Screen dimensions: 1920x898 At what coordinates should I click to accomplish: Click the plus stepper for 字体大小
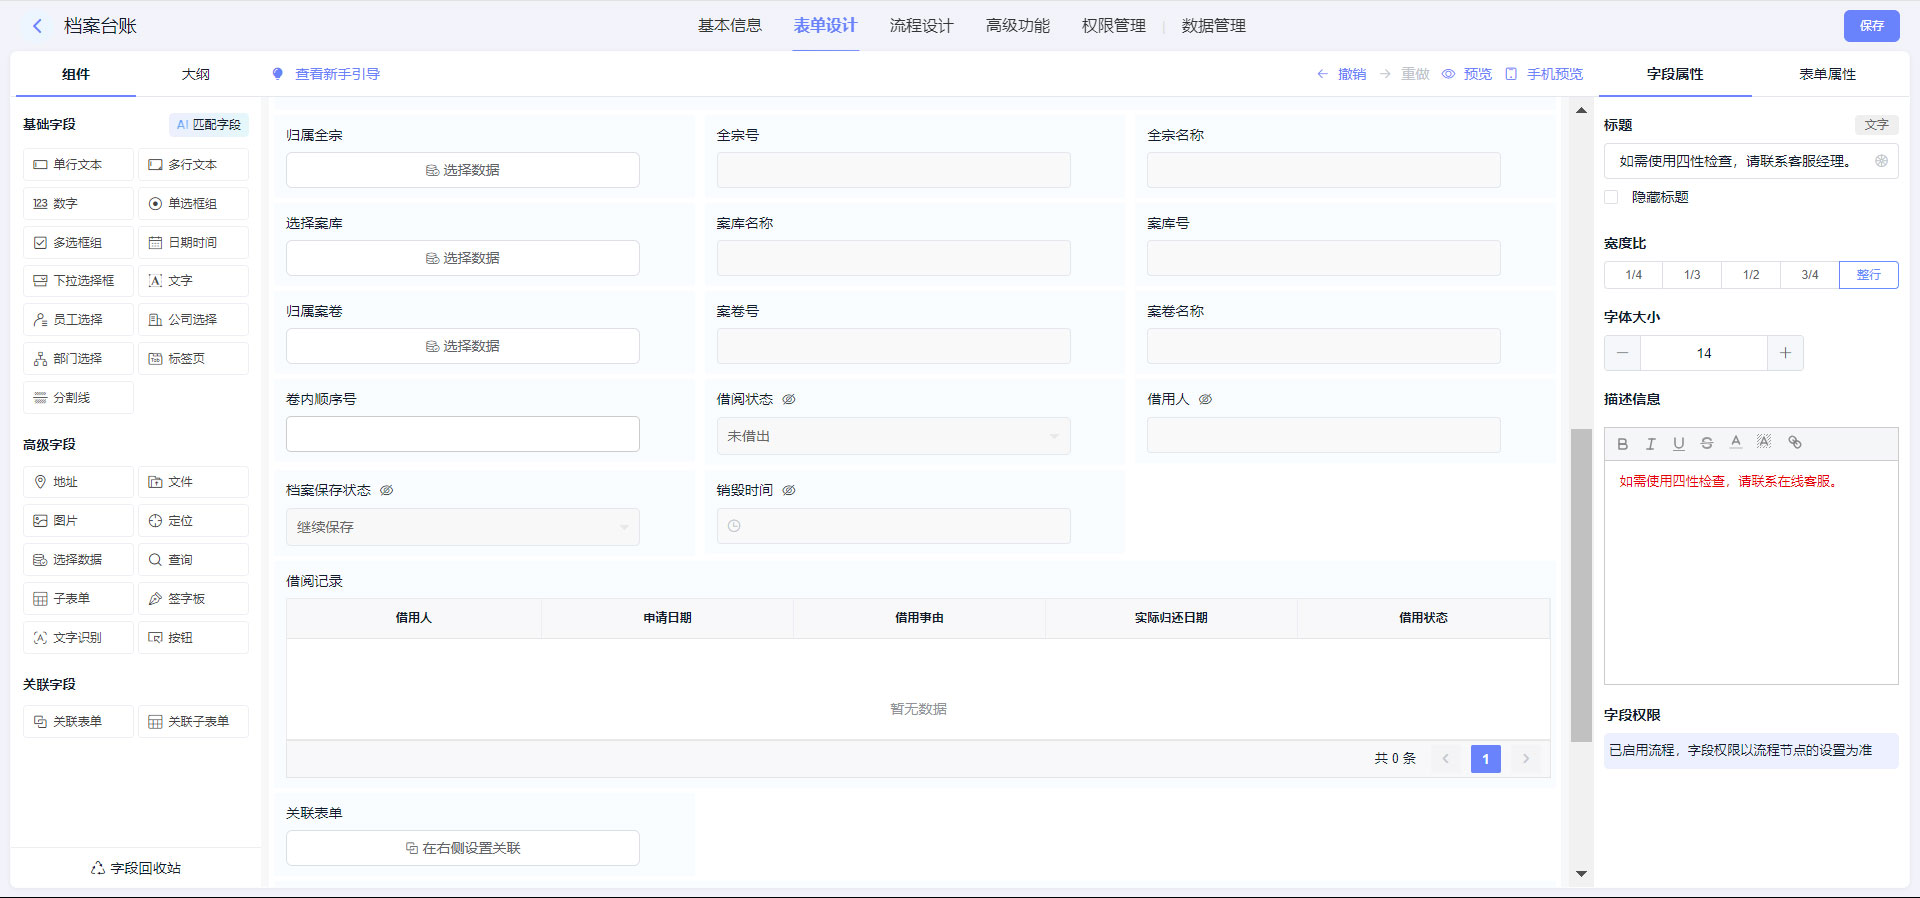click(x=1785, y=353)
